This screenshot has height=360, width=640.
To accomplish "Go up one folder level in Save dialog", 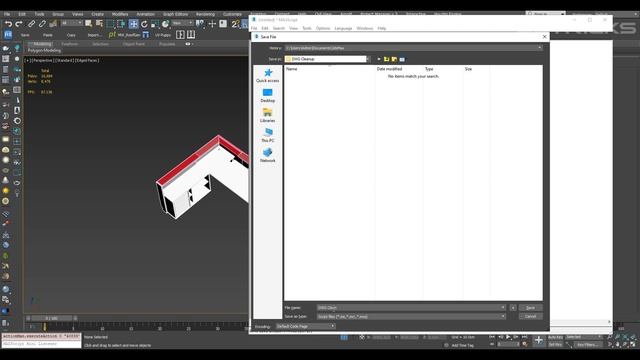I will 386,59.
